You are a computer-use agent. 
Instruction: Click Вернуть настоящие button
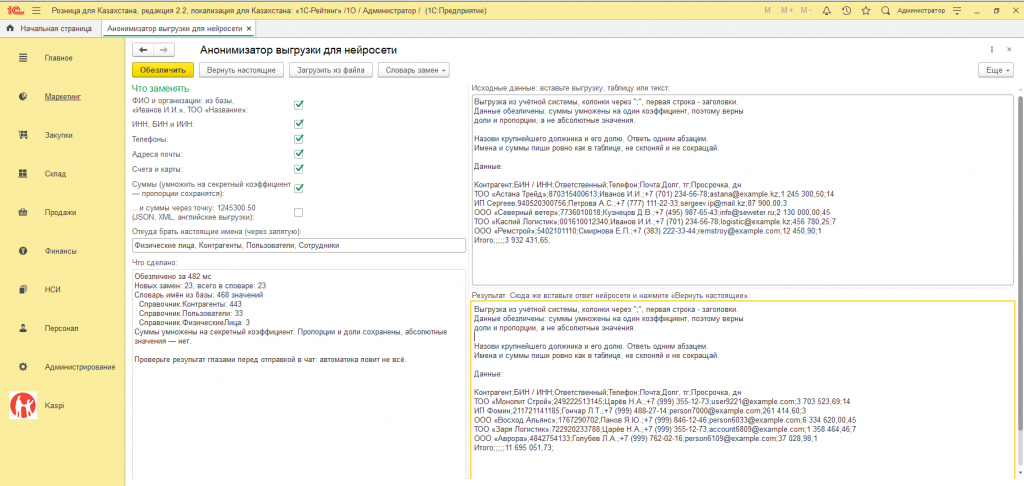[x=241, y=70]
